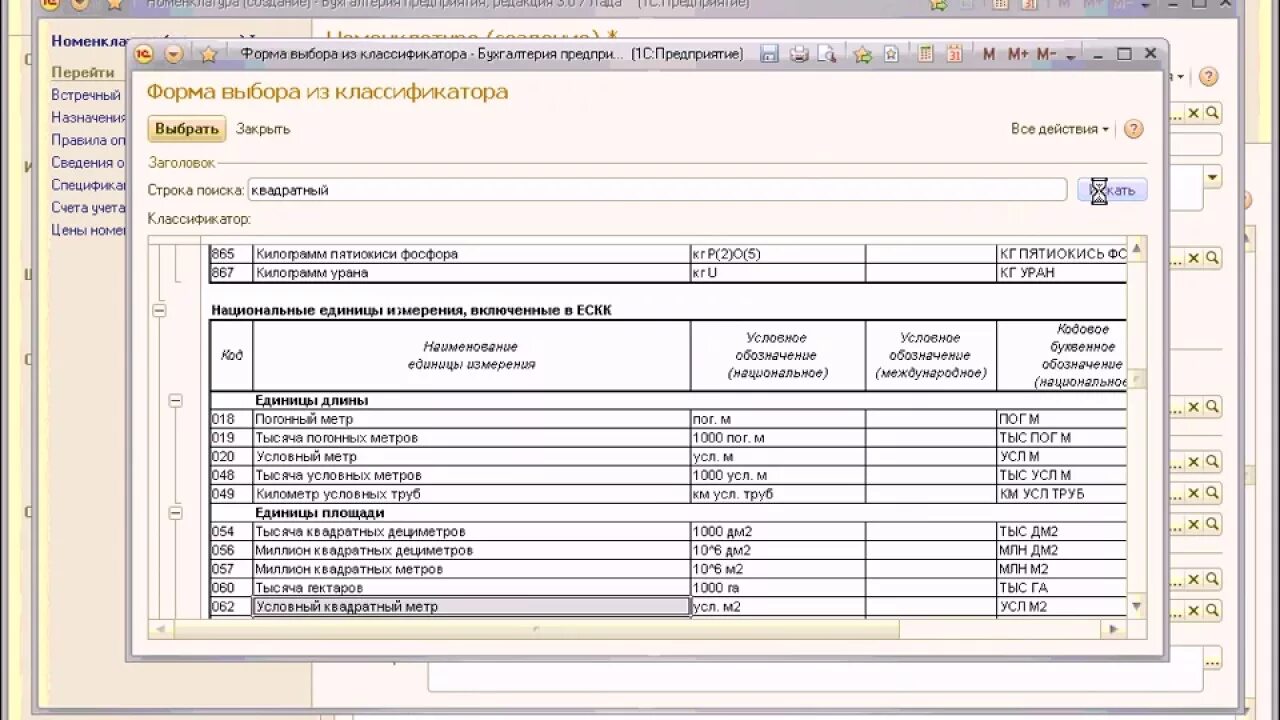Select row Тысяча условных метров

(x=668, y=475)
